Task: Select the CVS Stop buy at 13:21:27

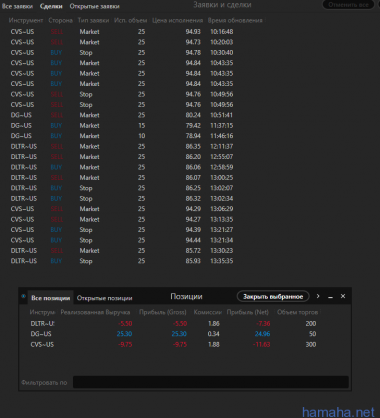Action: tap(122, 230)
